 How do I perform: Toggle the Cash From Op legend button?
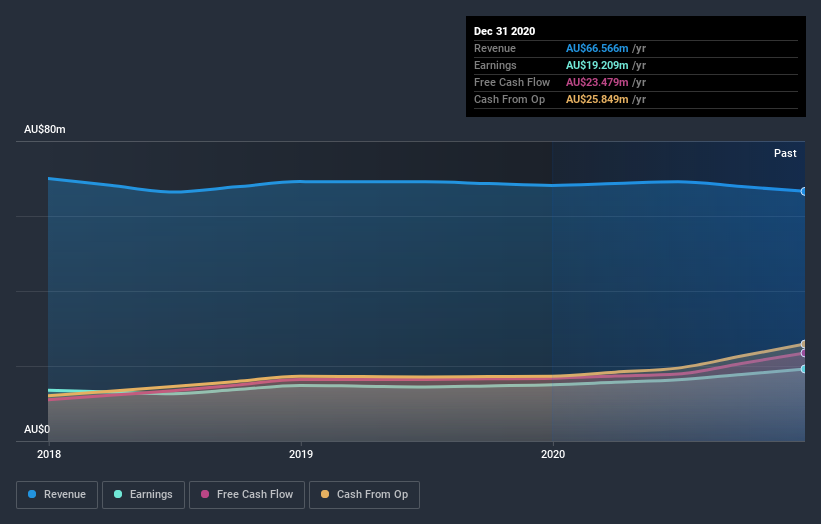tap(364, 495)
